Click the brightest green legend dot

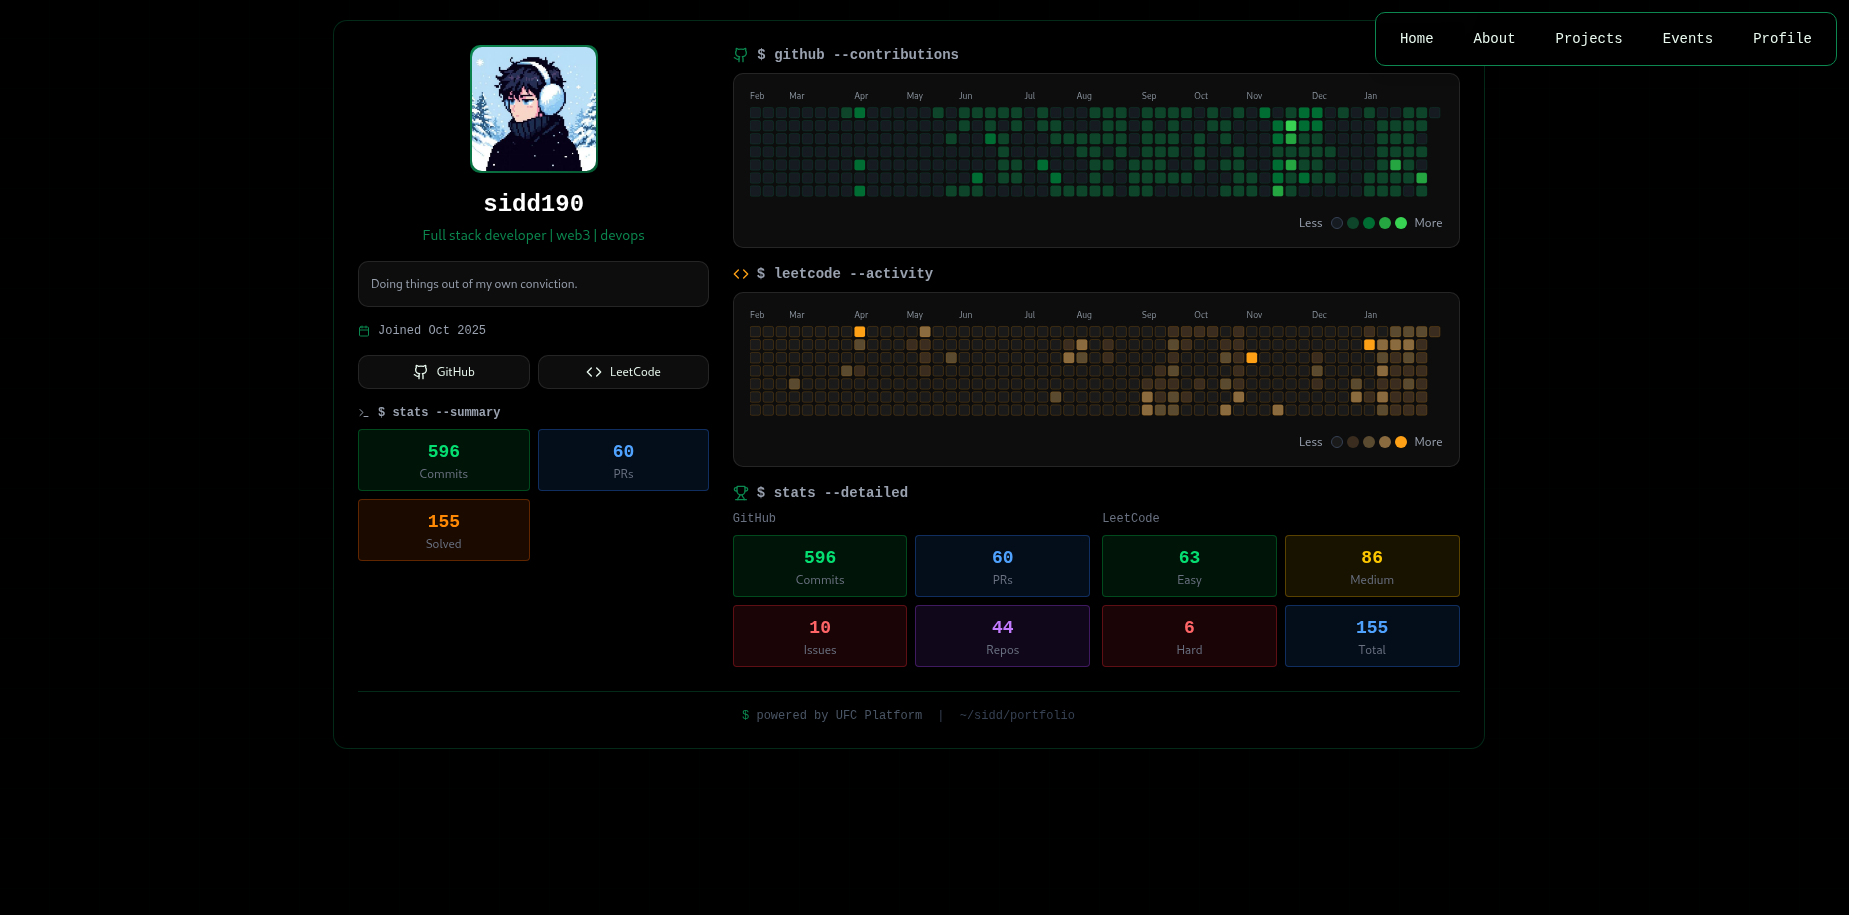(x=1401, y=223)
